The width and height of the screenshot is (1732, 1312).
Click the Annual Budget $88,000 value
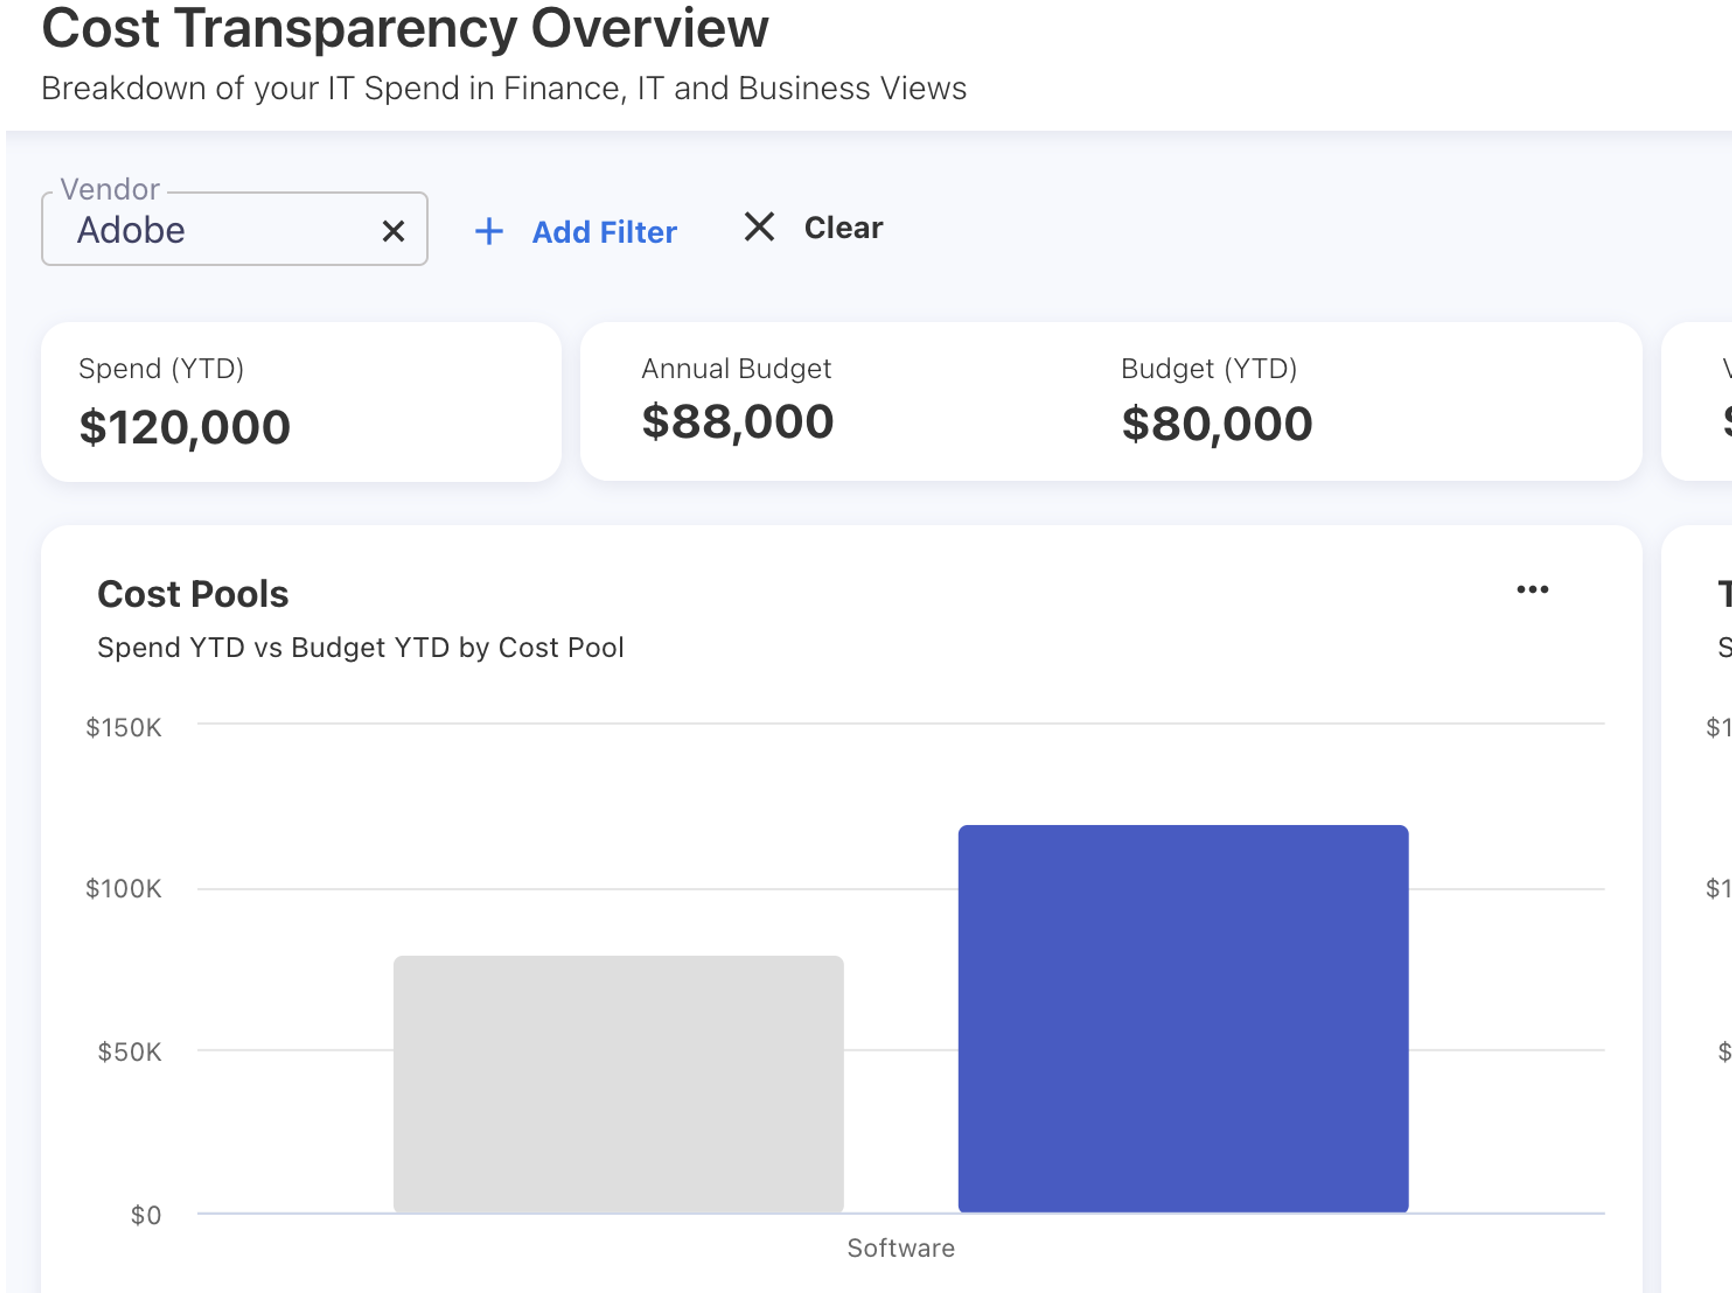737,422
